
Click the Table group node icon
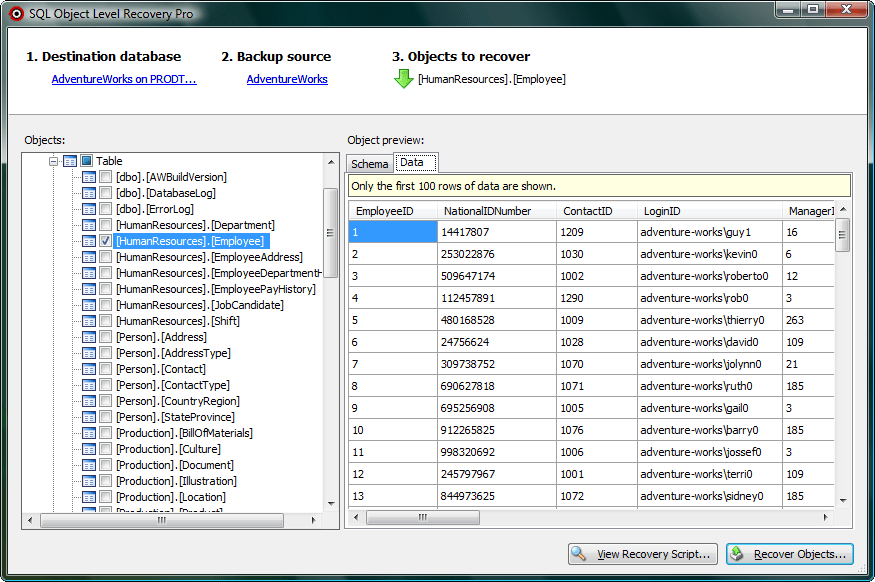(x=70, y=161)
